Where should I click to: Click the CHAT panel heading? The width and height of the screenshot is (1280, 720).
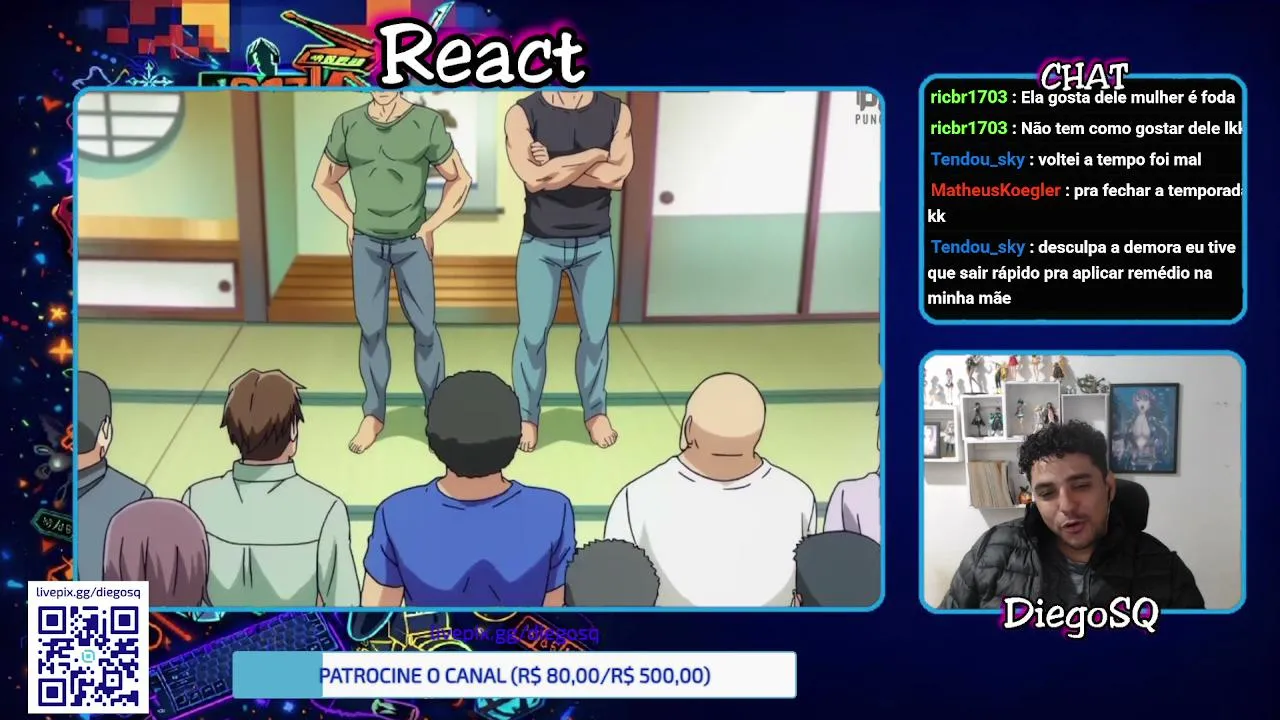point(1084,76)
